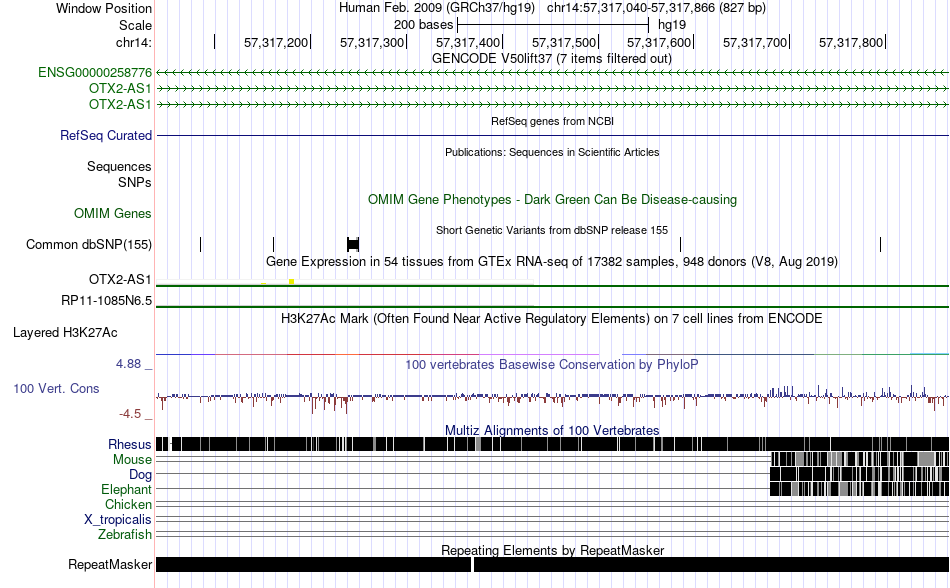Open GENCODE V50lift37 track title
950x588 pixels.
[x=552, y=59]
